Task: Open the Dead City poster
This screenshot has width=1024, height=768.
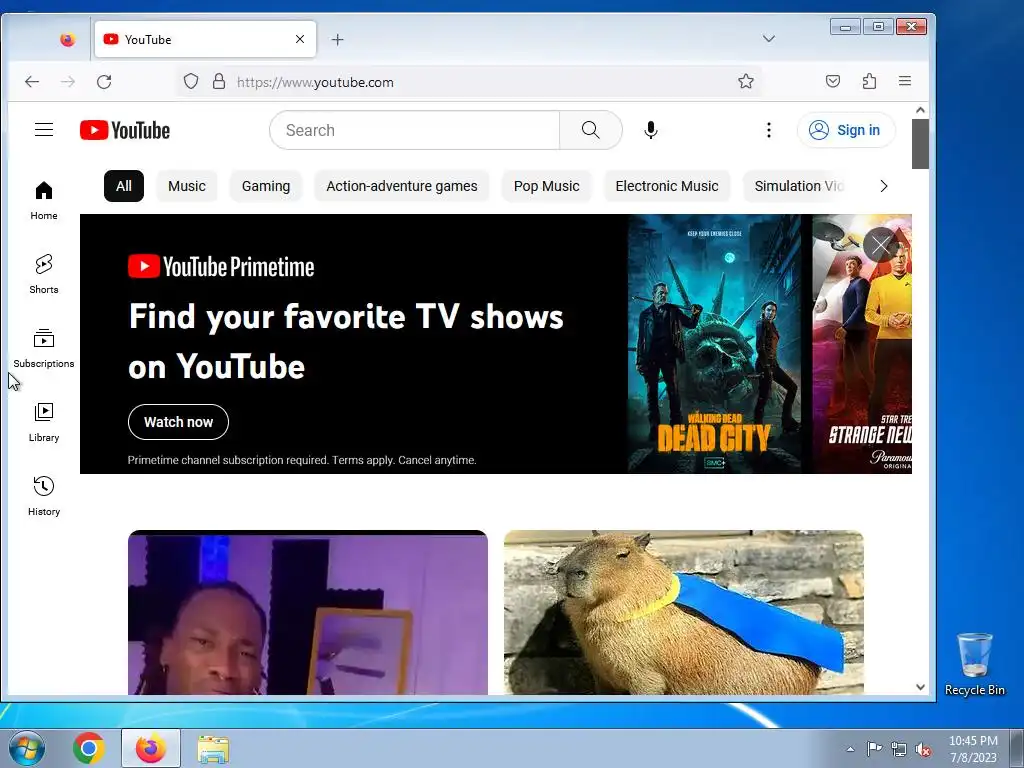Action: click(x=714, y=344)
